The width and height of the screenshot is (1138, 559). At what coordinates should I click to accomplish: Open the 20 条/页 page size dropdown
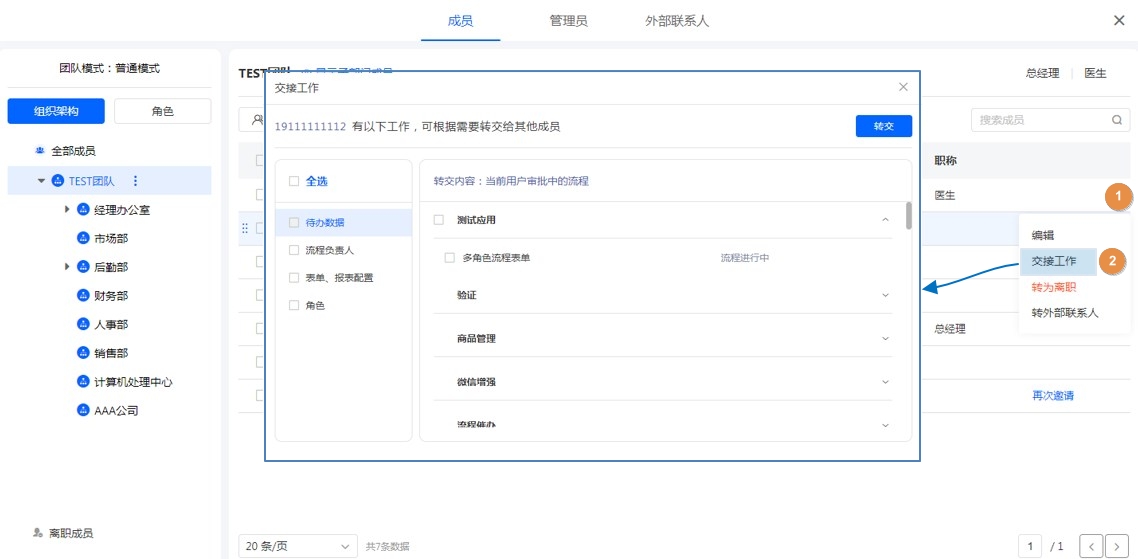(x=297, y=546)
